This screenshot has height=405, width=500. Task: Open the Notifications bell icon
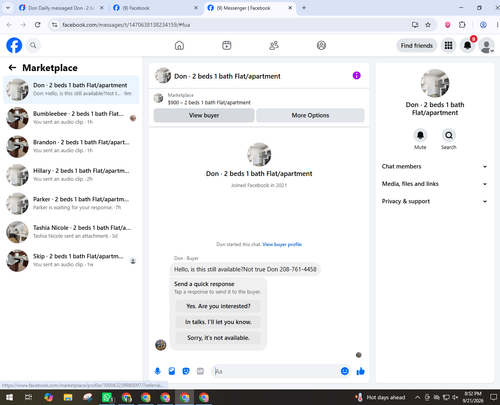click(467, 45)
